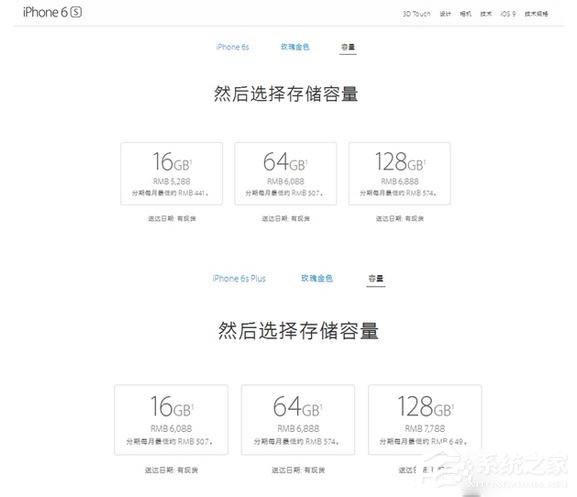The width and height of the screenshot is (577, 497).
Task: Click delivery date text below the RMB 6,888 128GB card
Action: 400,219
